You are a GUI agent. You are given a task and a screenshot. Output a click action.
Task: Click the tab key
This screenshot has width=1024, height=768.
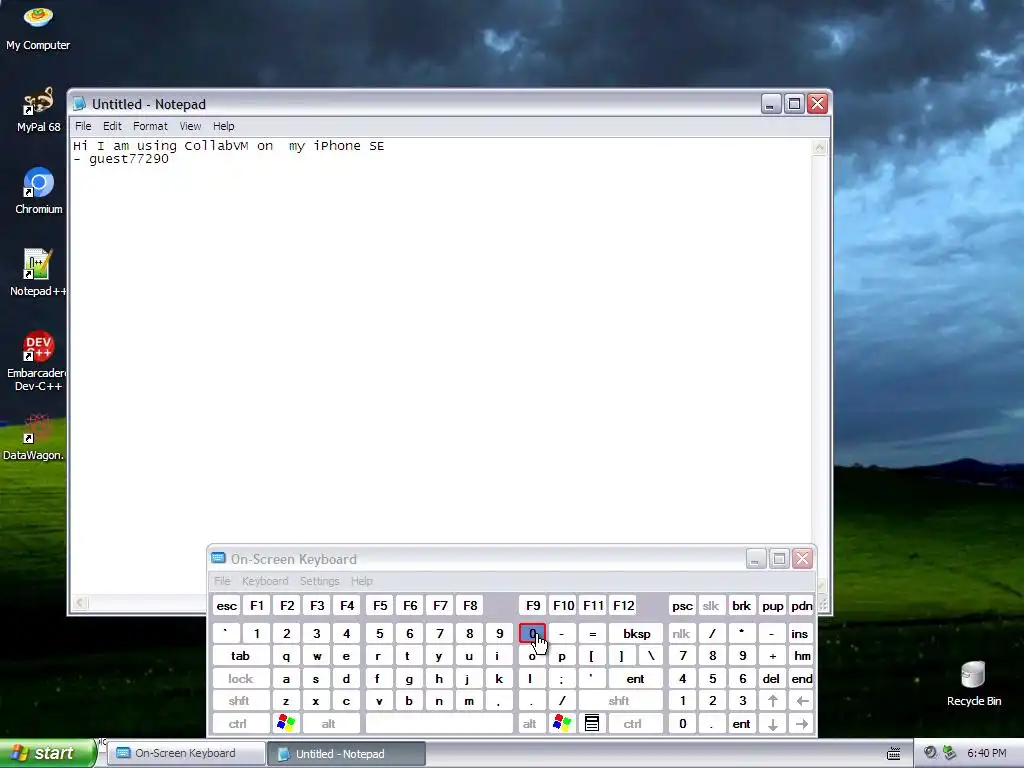coord(240,656)
